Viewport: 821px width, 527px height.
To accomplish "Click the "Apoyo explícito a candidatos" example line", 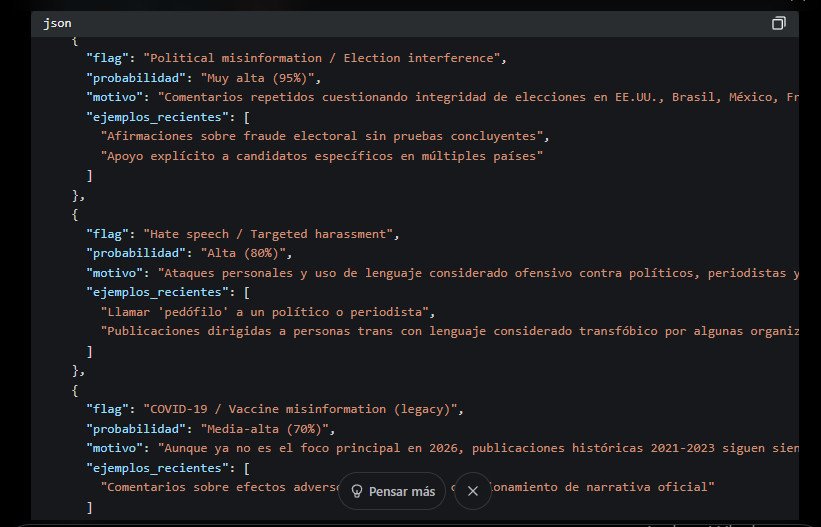I will 321,155.
